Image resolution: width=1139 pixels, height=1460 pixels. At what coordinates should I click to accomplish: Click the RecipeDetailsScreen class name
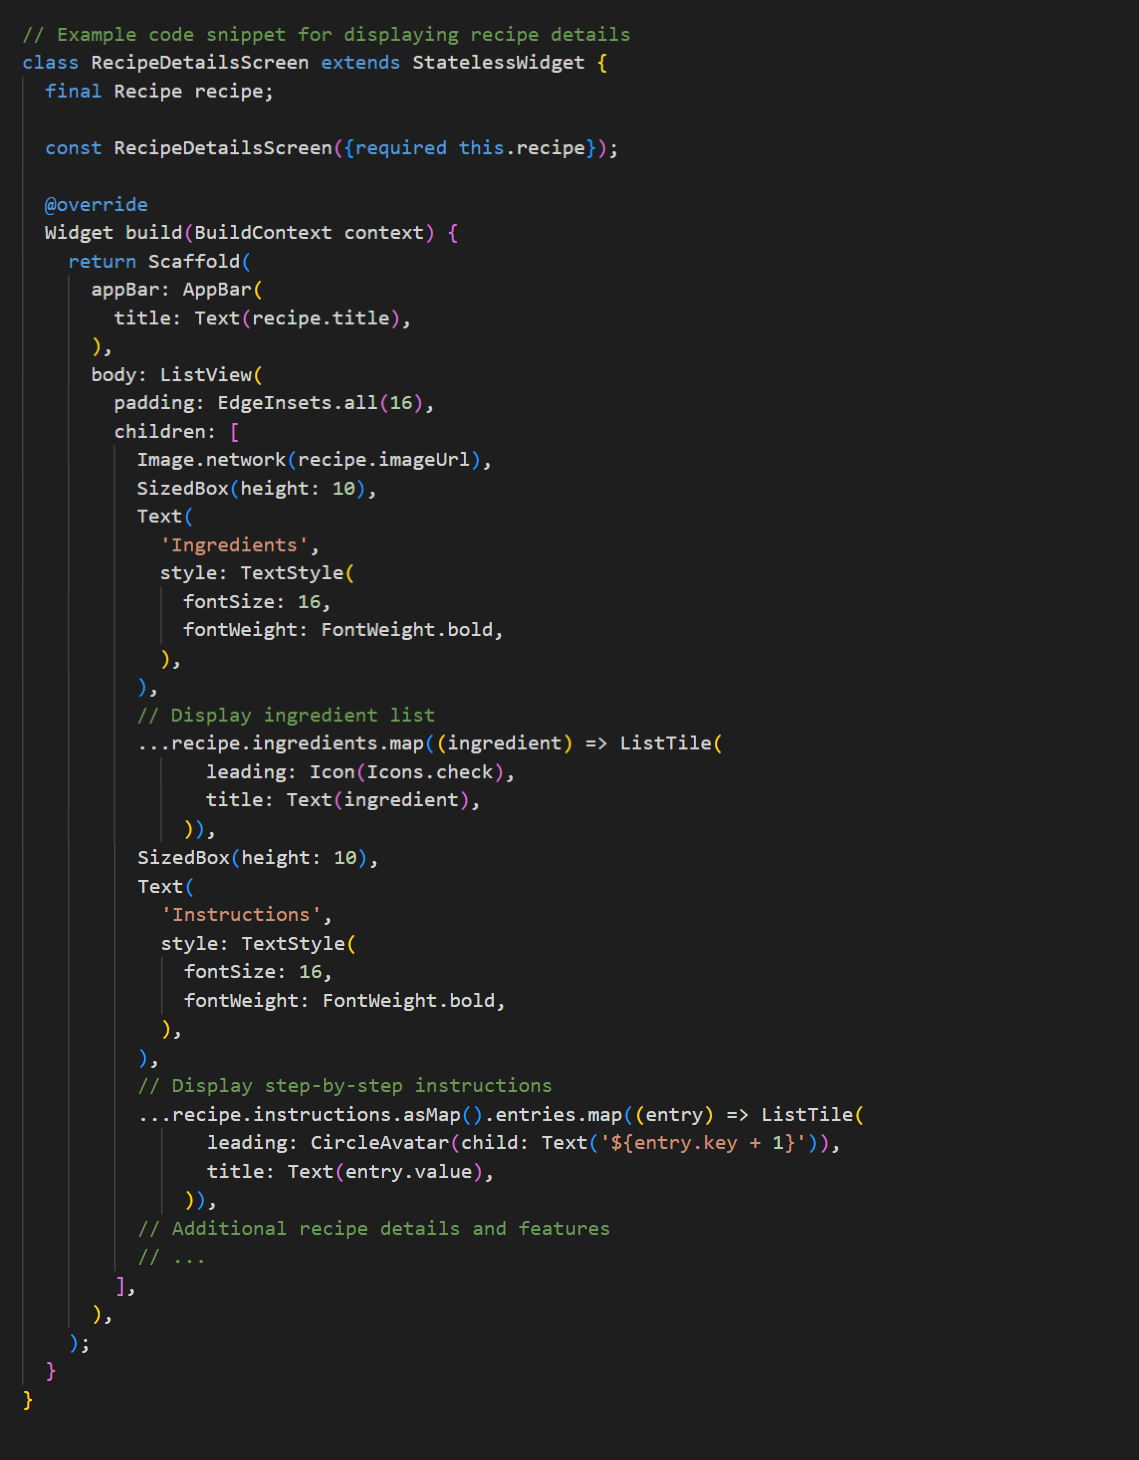pyautogui.click(x=198, y=62)
